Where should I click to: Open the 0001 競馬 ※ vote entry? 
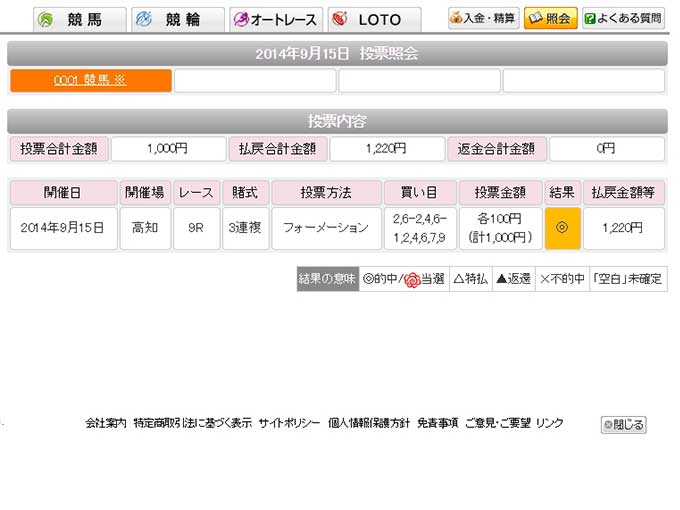tap(91, 80)
